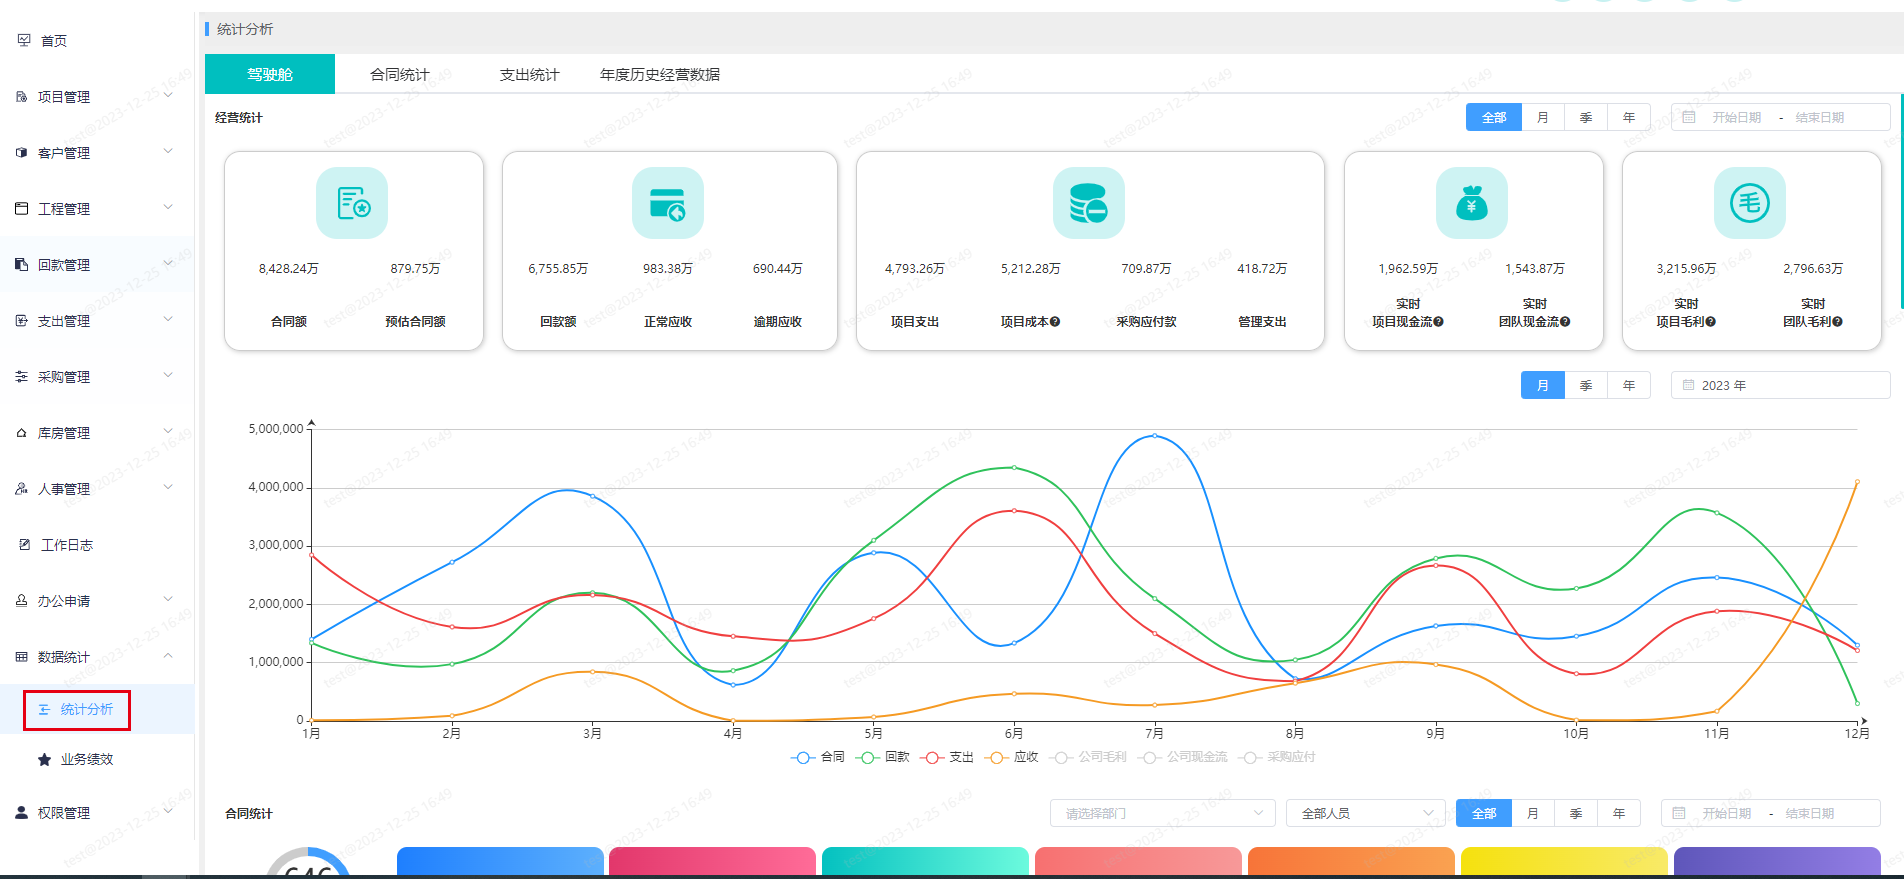Click help icon beside 团队现金流
This screenshot has width=1904, height=879.
click(x=1566, y=322)
